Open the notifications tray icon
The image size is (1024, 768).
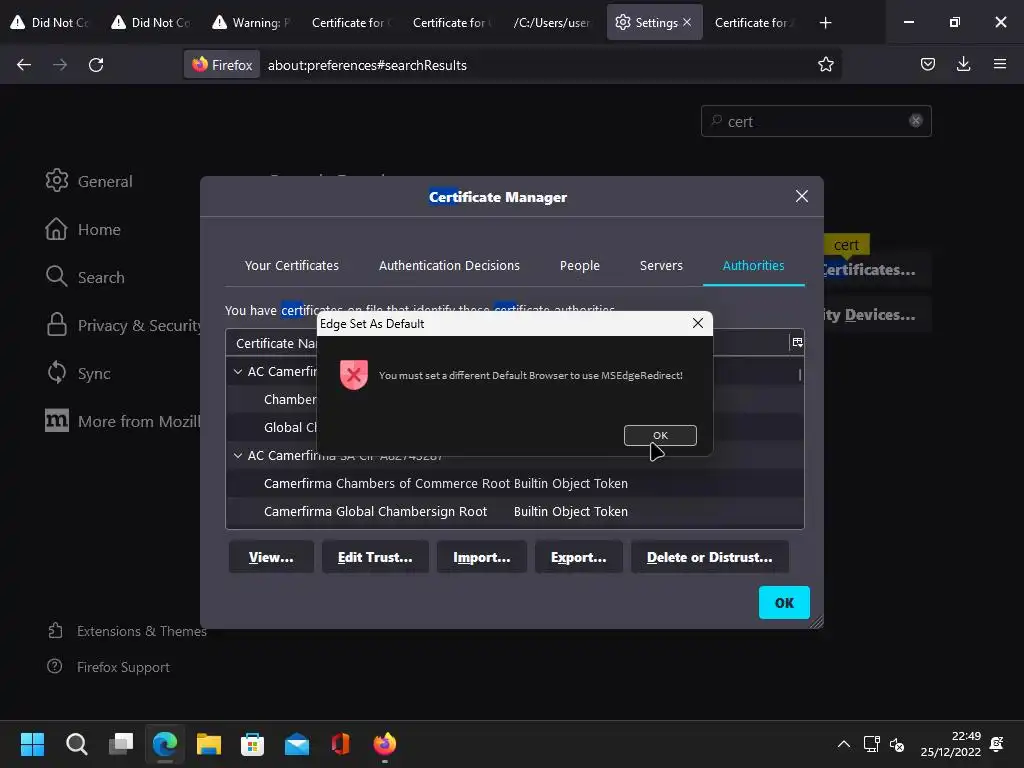[997, 744]
